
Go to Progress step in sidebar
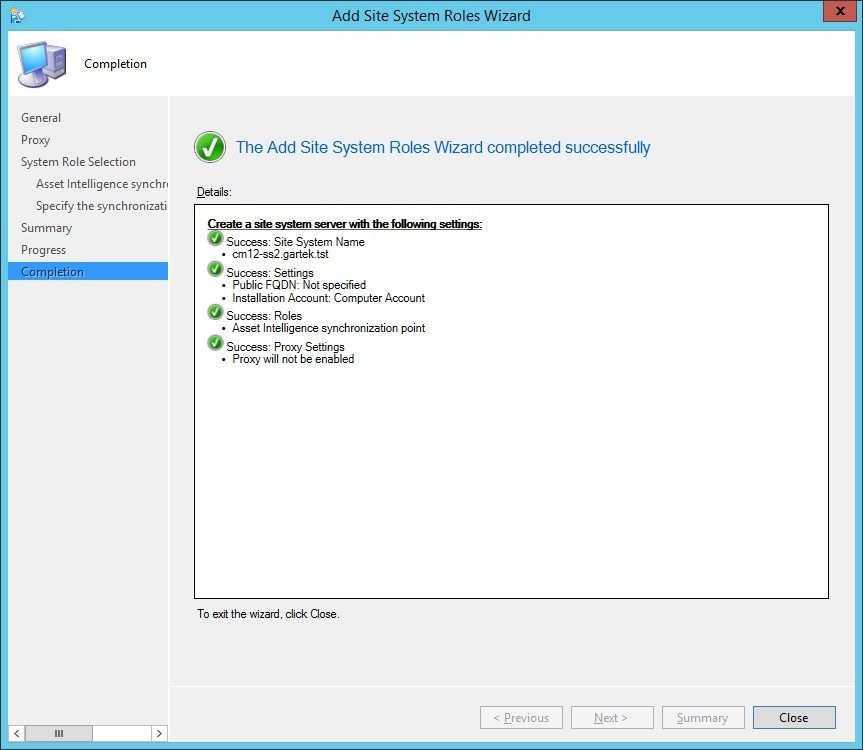[x=43, y=250]
